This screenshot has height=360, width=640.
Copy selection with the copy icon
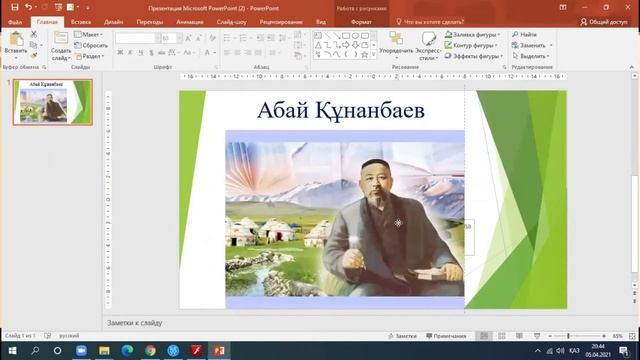33,45
